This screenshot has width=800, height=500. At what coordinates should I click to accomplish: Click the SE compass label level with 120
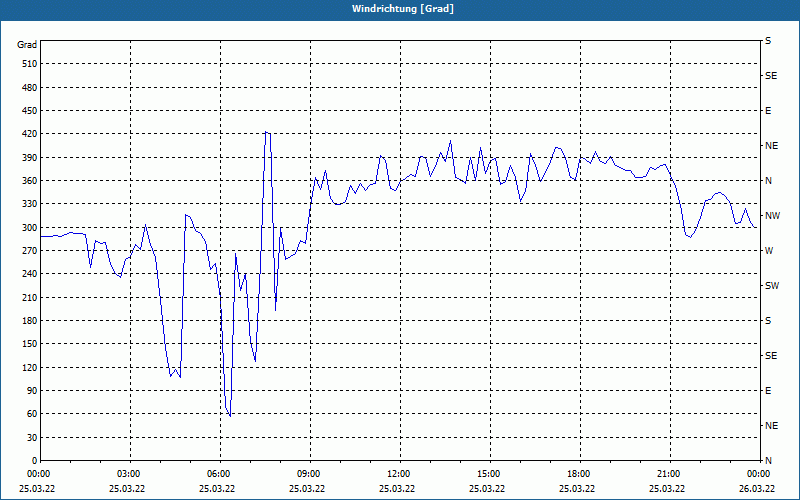(771, 356)
